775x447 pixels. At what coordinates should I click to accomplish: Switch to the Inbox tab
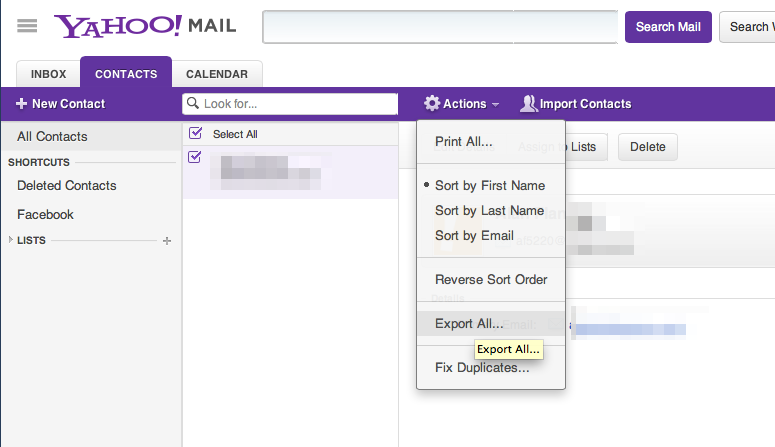(x=48, y=74)
